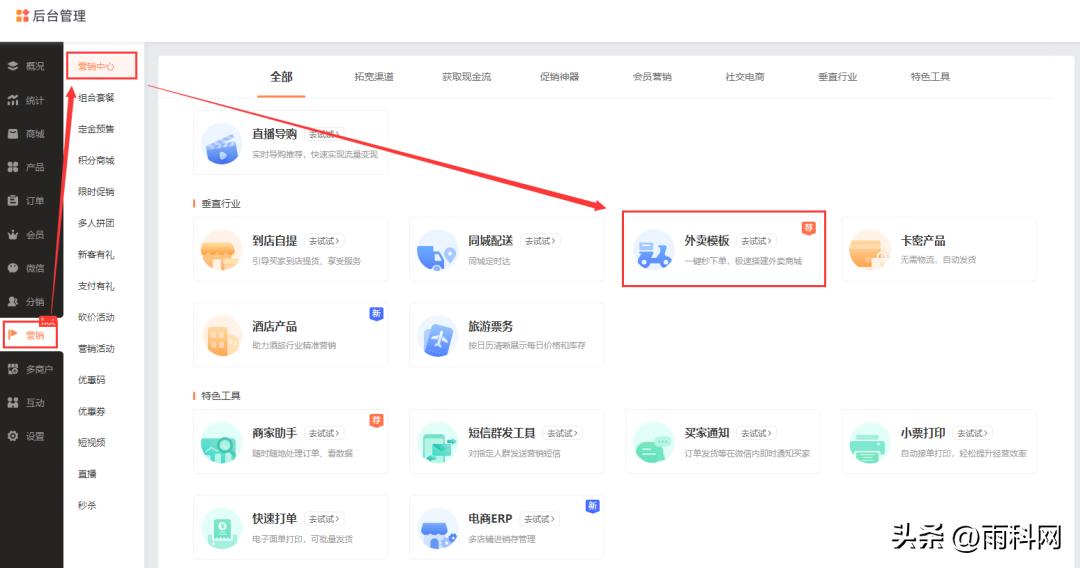Open the 分销 distribution sidebar icon
Screen dimensions: 1080x568
point(13,302)
